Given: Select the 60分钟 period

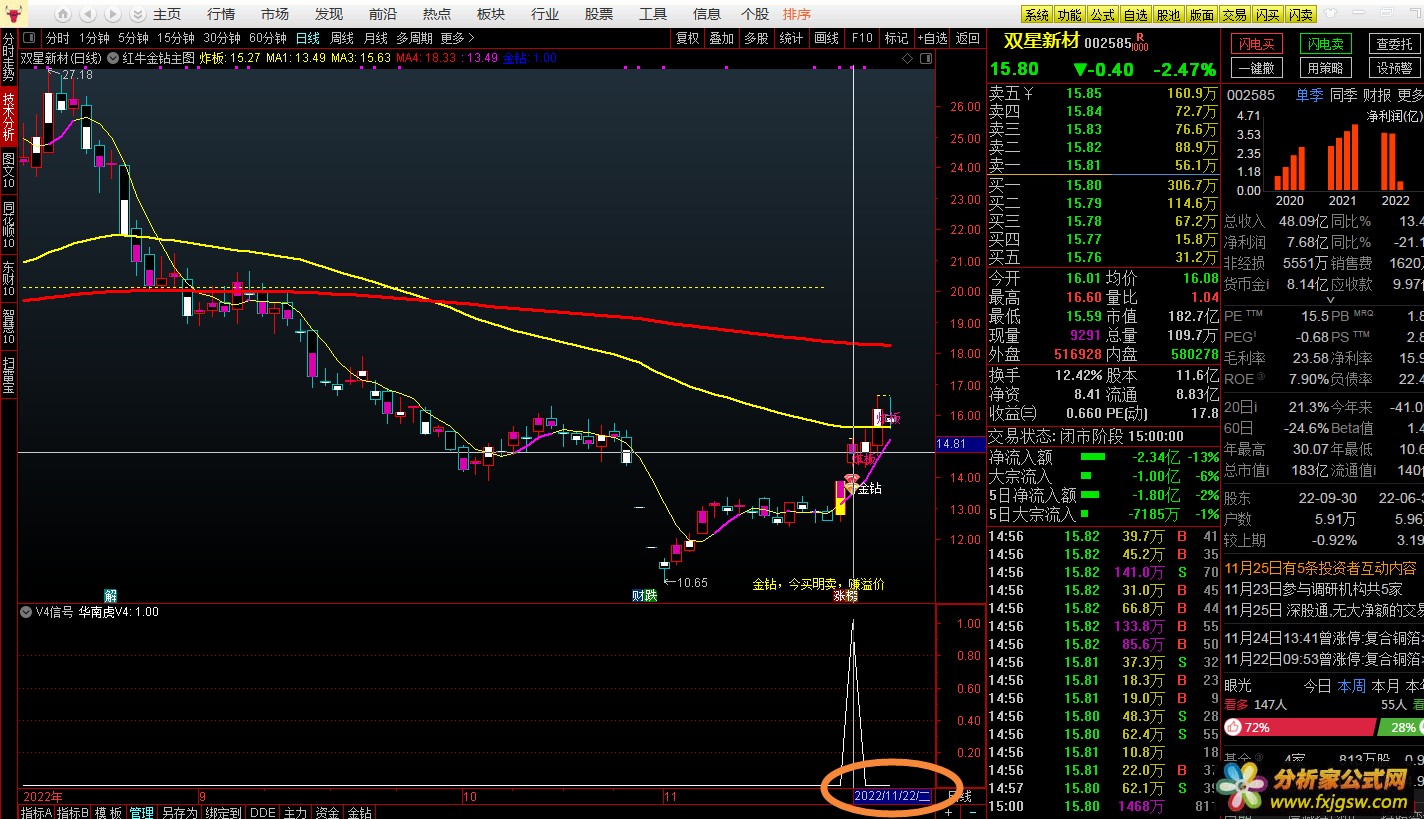Looking at the screenshot, I should point(267,38).
